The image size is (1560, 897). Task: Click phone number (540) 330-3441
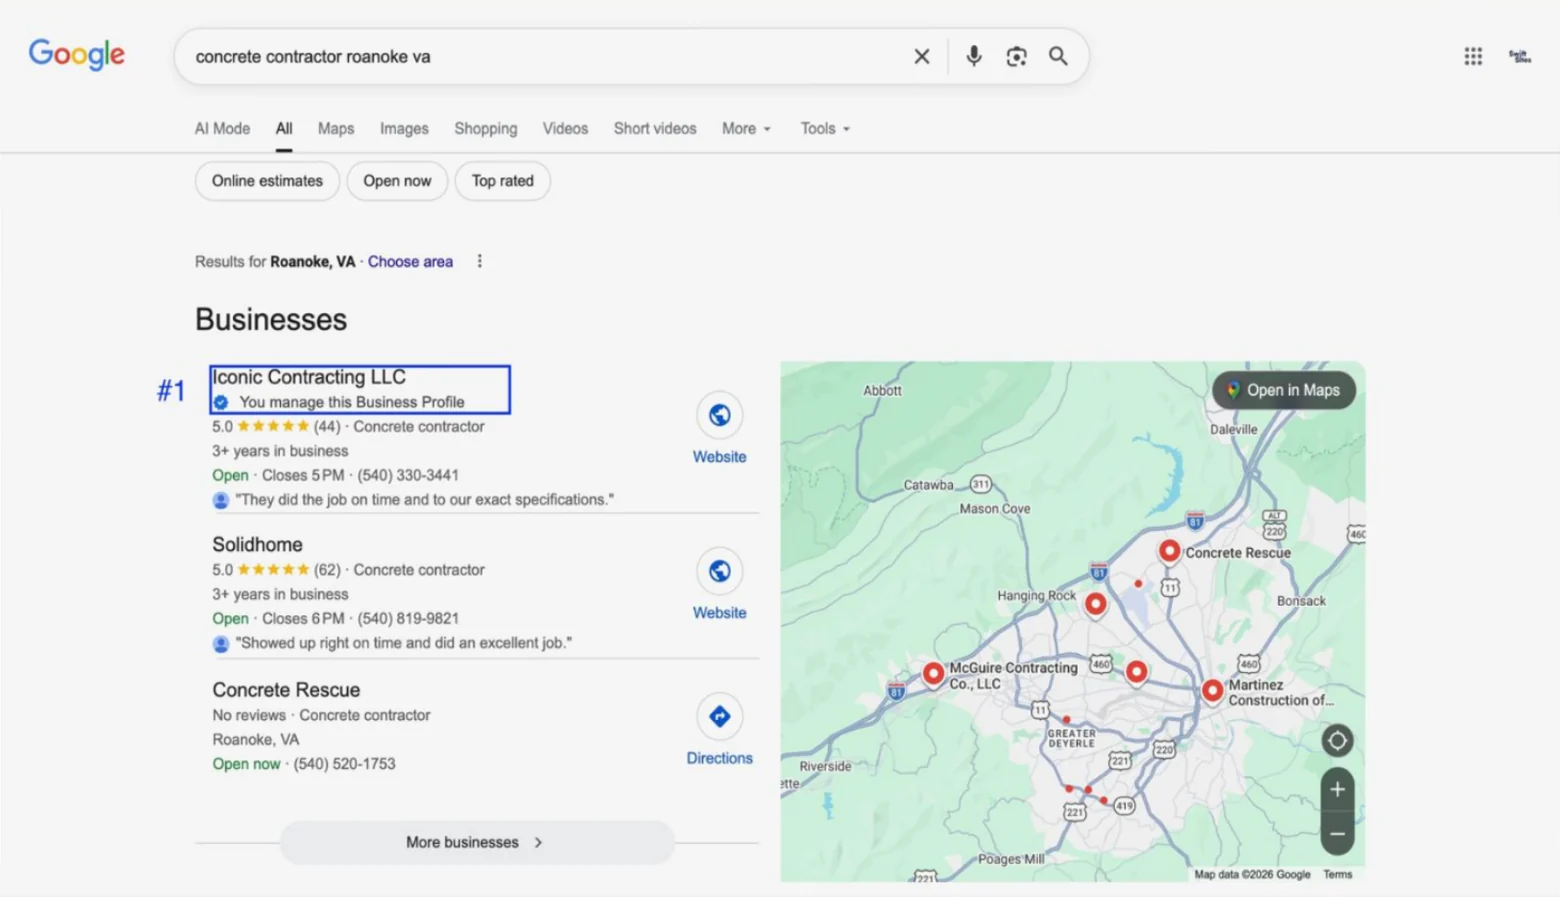(x=408, y=475)
